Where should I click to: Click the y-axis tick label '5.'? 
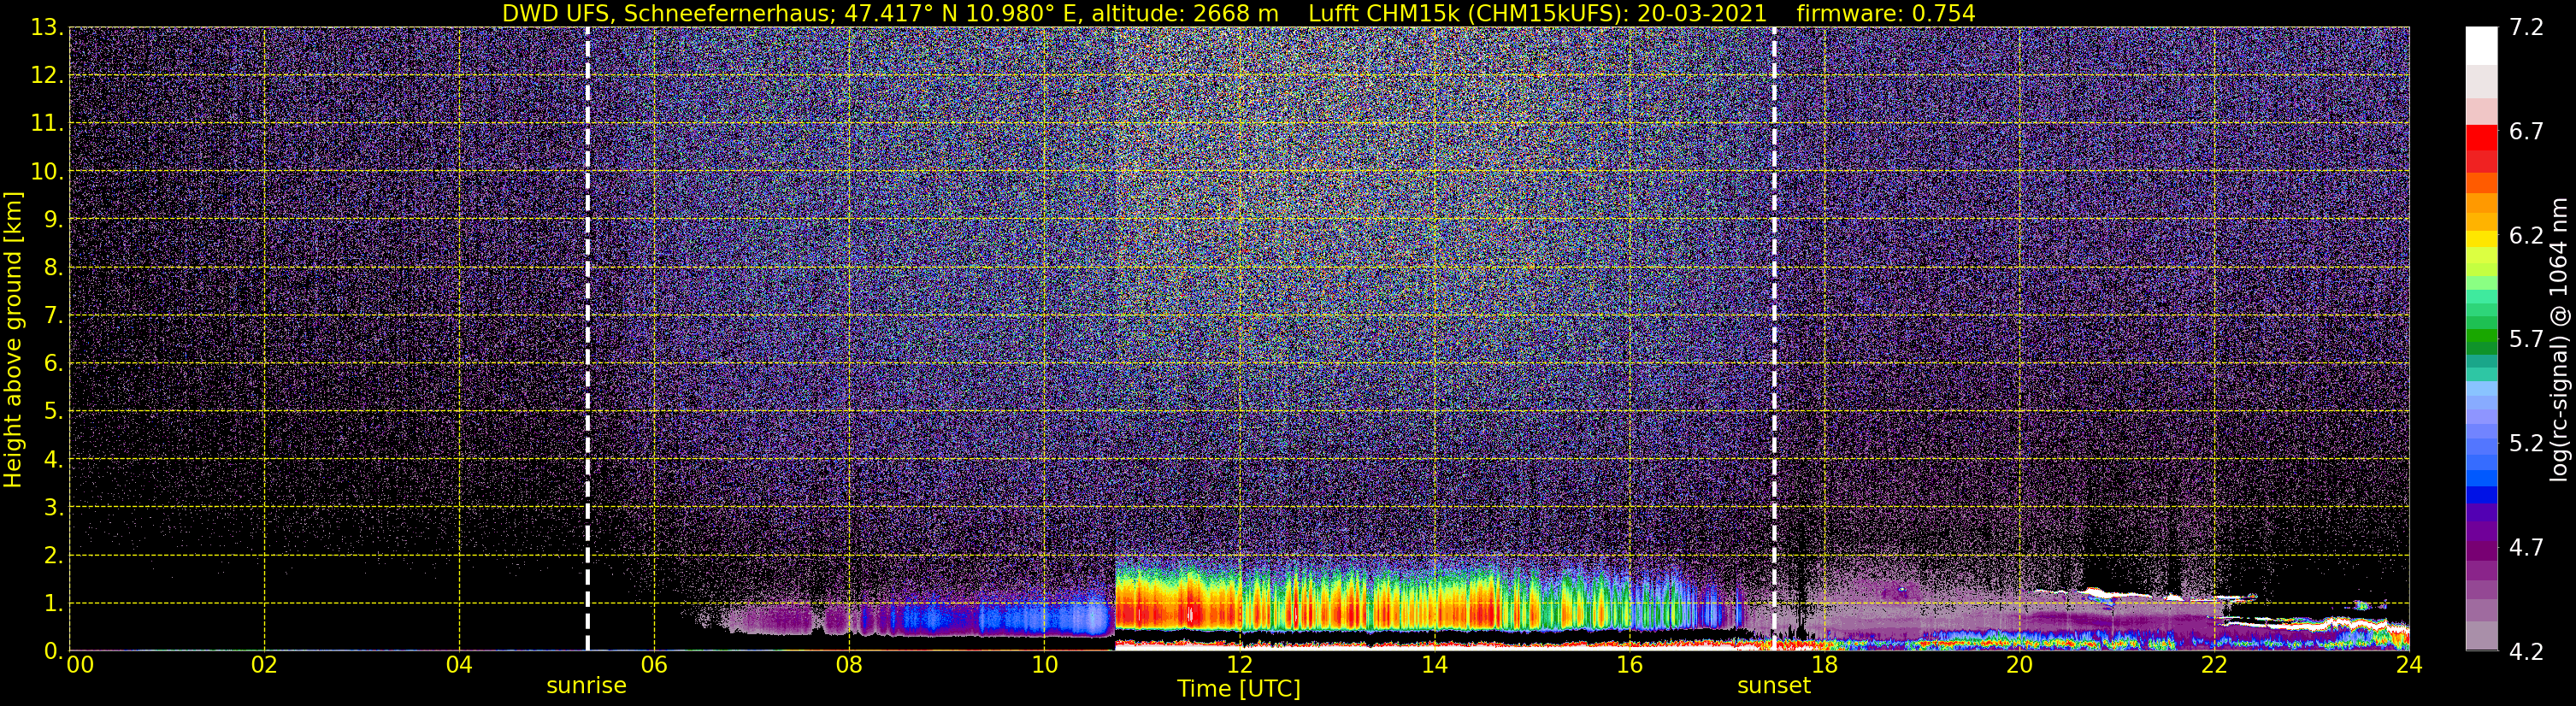(53, 412)
